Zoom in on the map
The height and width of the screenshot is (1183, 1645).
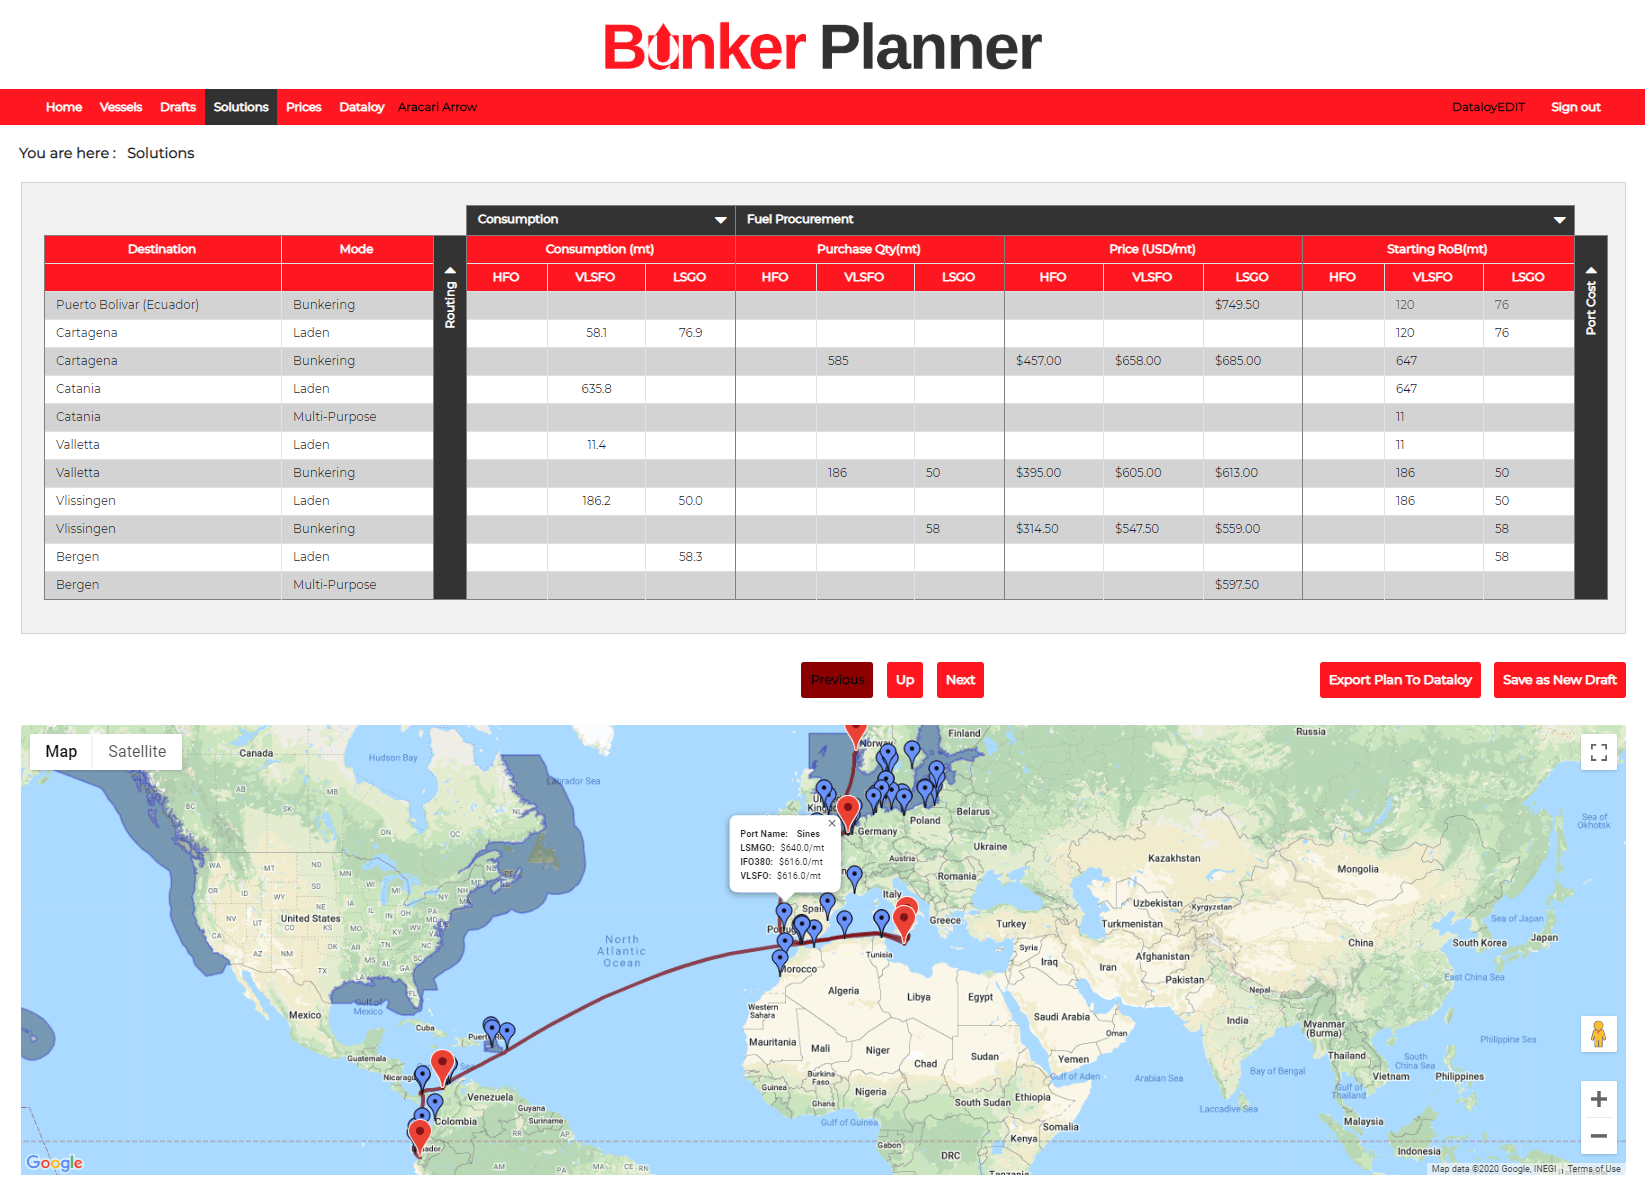[1598, 1099]
